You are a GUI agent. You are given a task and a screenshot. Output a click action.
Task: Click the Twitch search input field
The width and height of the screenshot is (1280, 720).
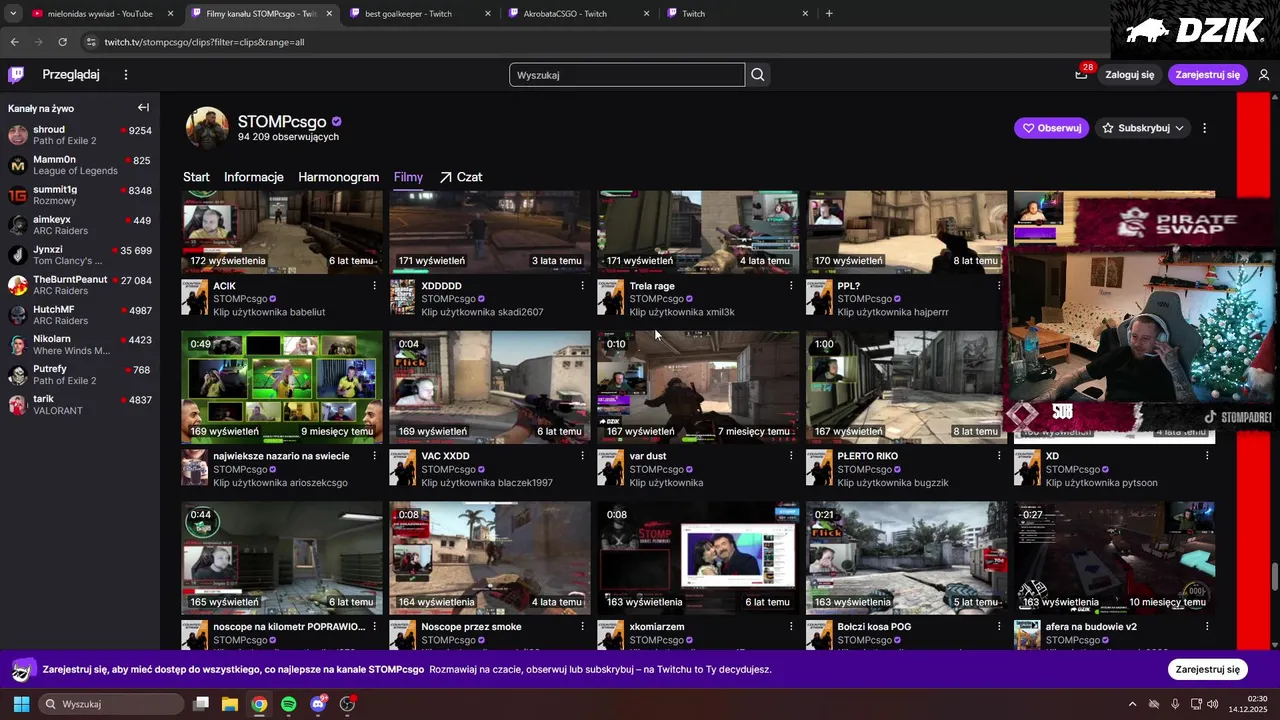click(627, 75)
